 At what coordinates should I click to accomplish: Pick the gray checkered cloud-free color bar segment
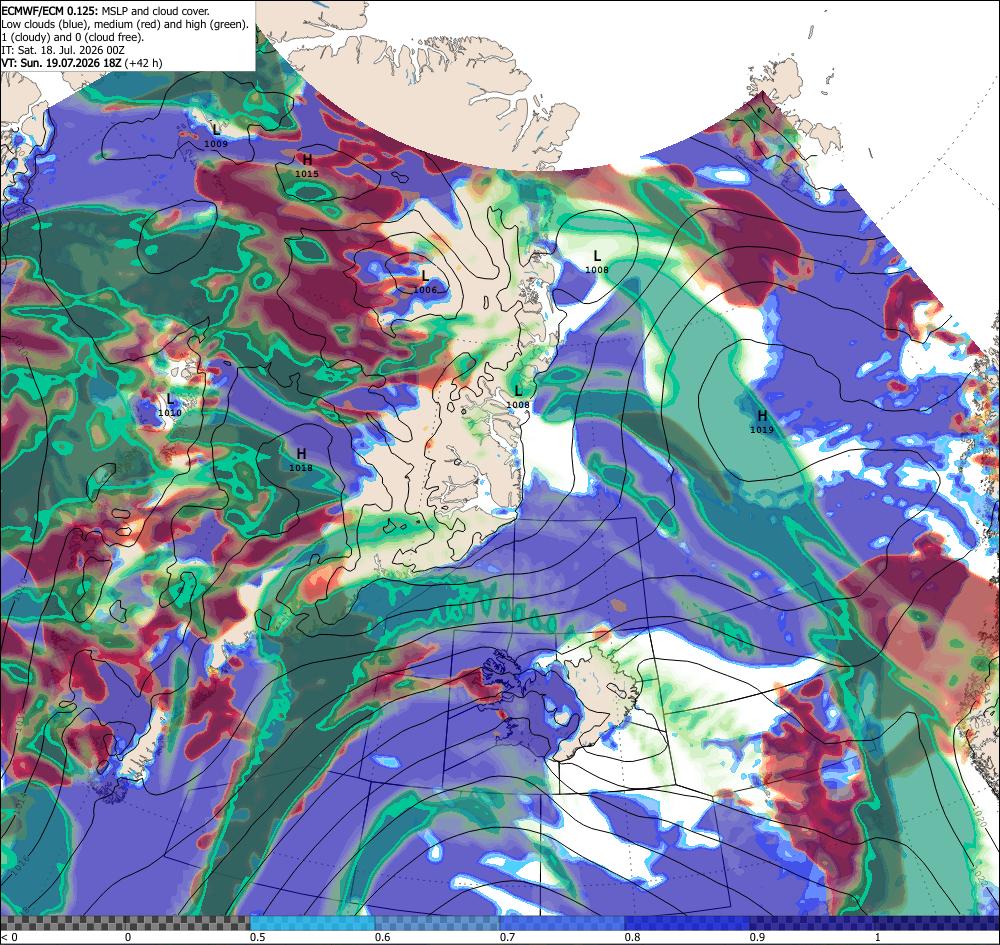125,923
